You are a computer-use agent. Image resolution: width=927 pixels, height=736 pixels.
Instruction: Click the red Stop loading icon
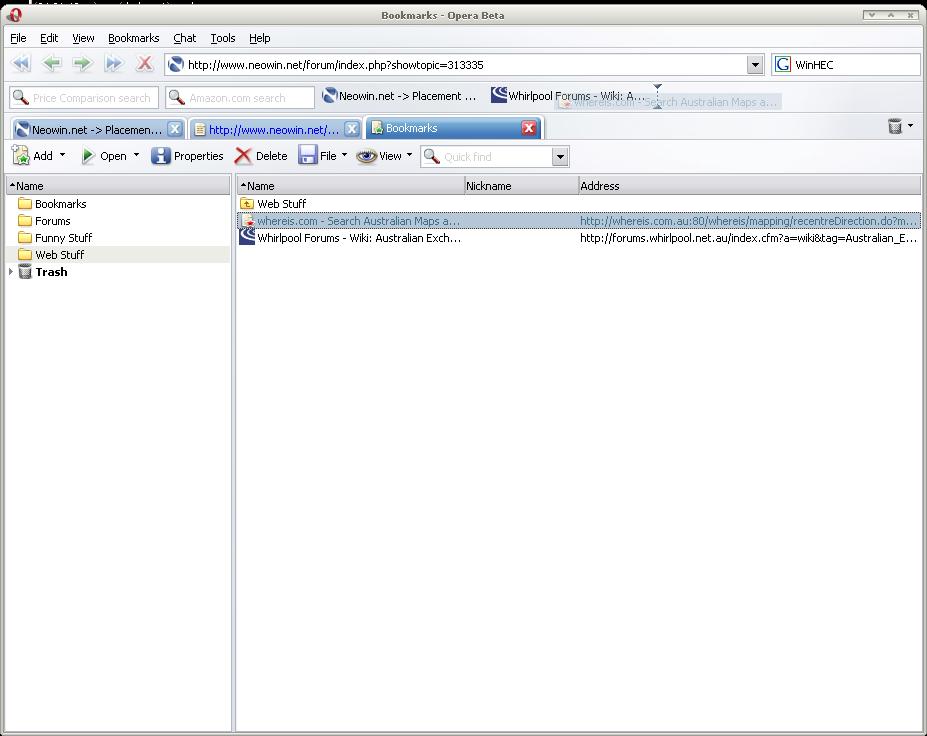(x=144, y=63)
